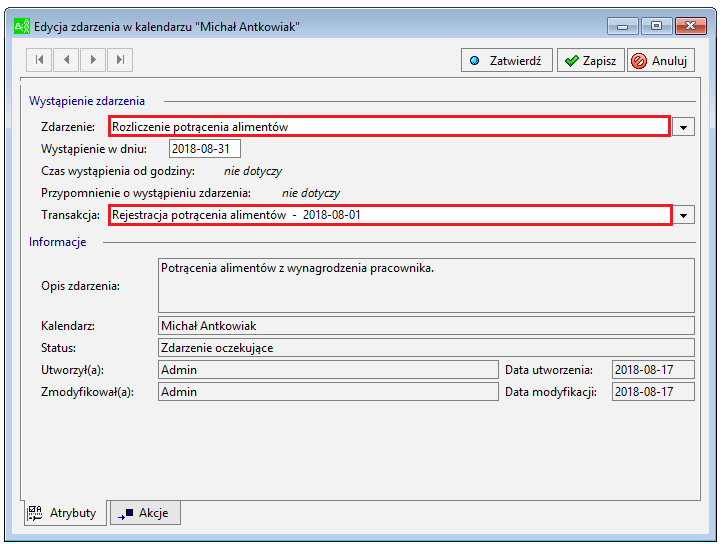Screen dimensions: 722x544
Task: Minimize the Edycja zdarzenia window
Action: [623, 26]
